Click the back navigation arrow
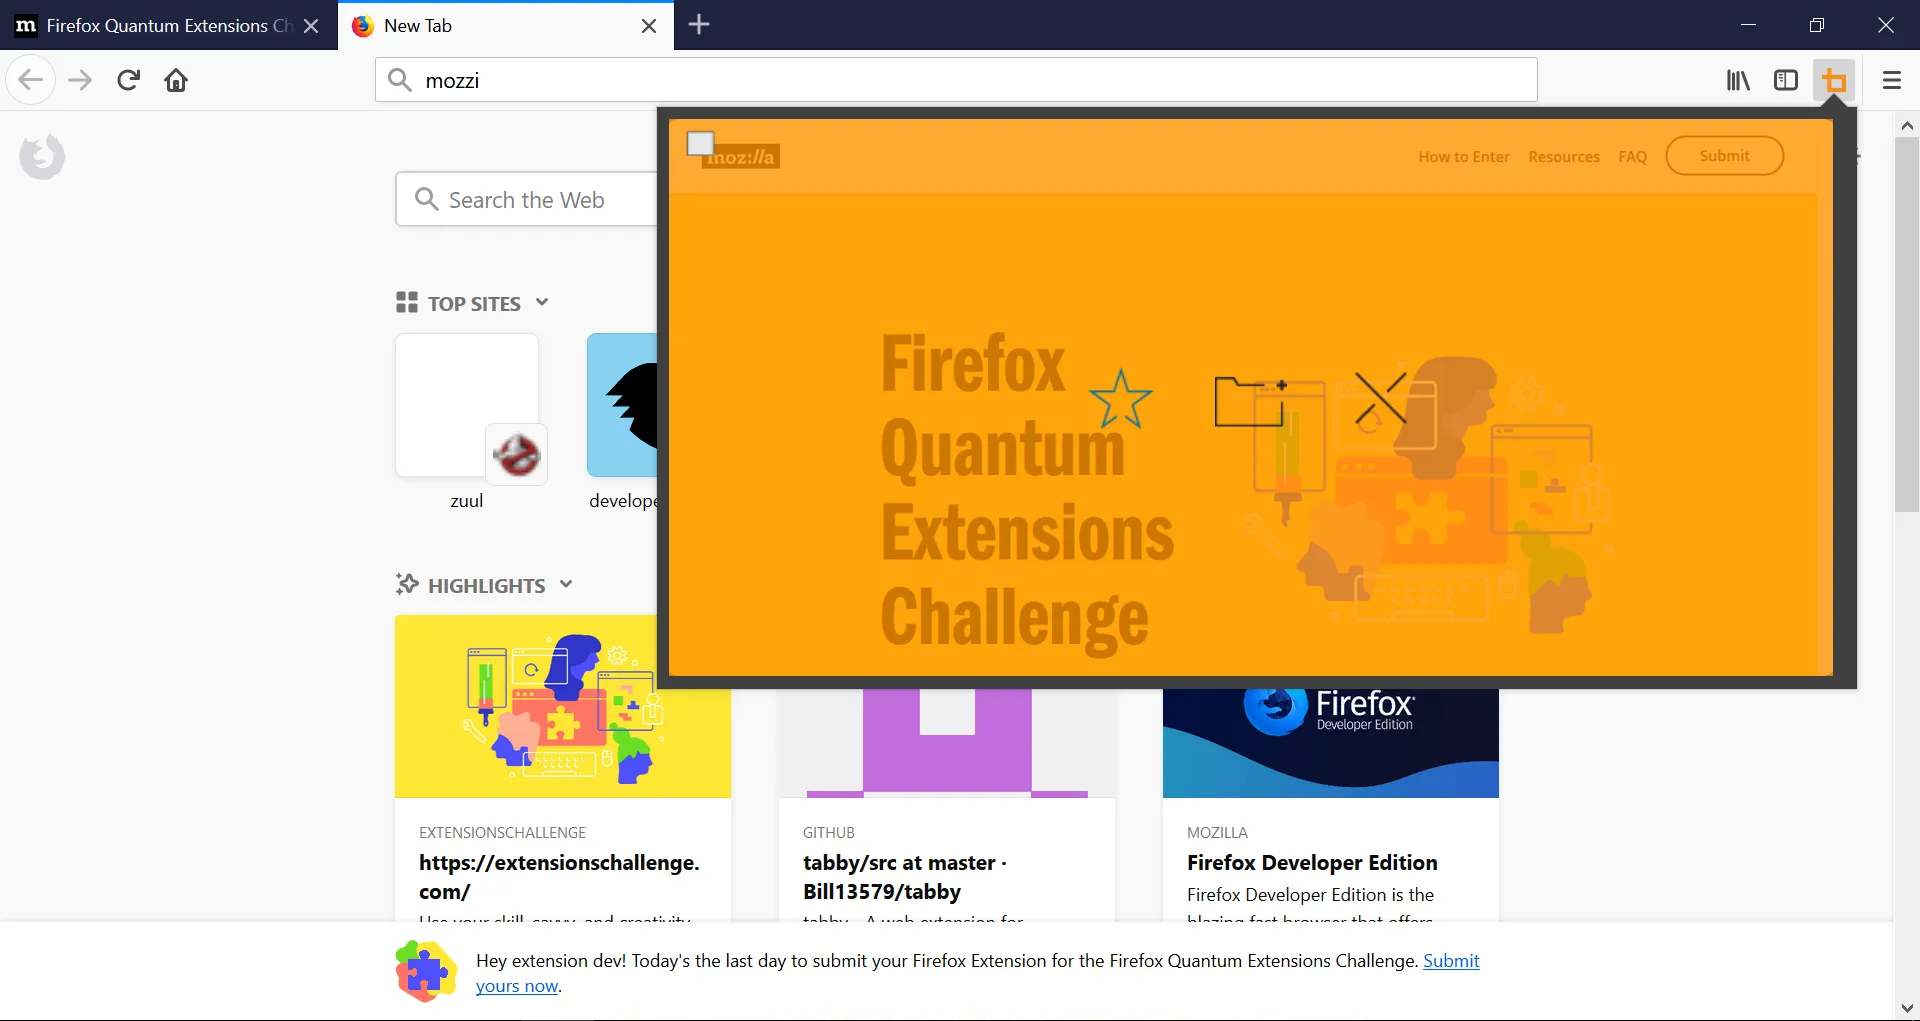1920x1021 pixels. pyautogui.click(x=31, y=80)
